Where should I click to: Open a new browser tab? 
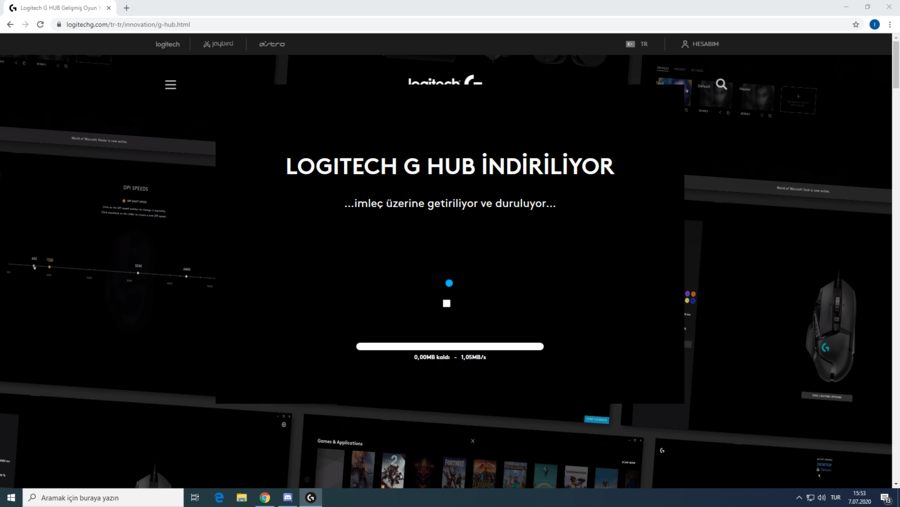pyautogui.click(x=126, y=8)
